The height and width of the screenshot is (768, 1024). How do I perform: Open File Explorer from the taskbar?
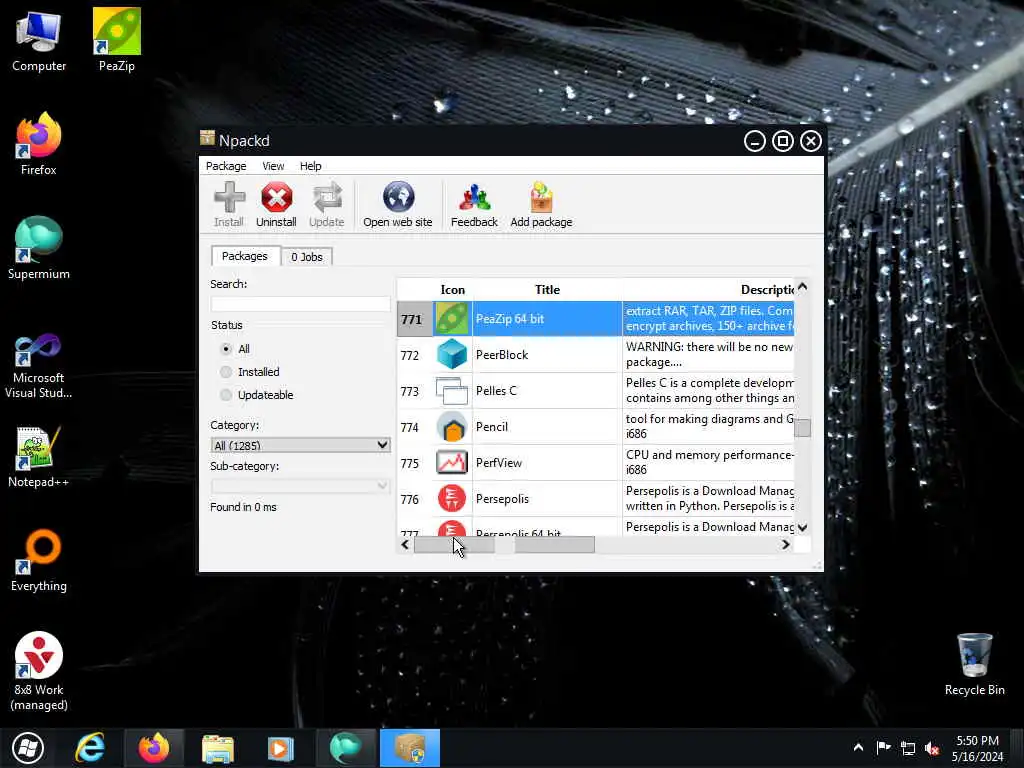pyautogui.click(x=217, y=748)
